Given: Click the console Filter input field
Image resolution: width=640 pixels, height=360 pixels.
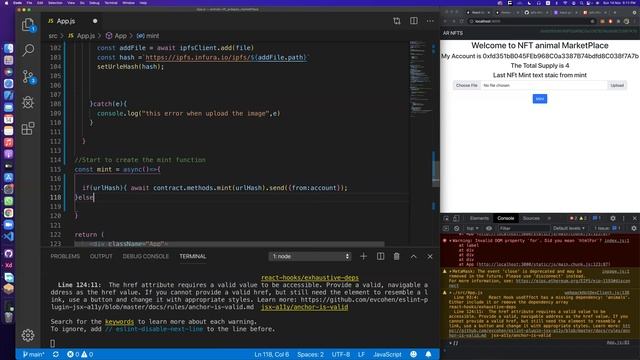Looking at the screenshot, I should coord(523,228).
